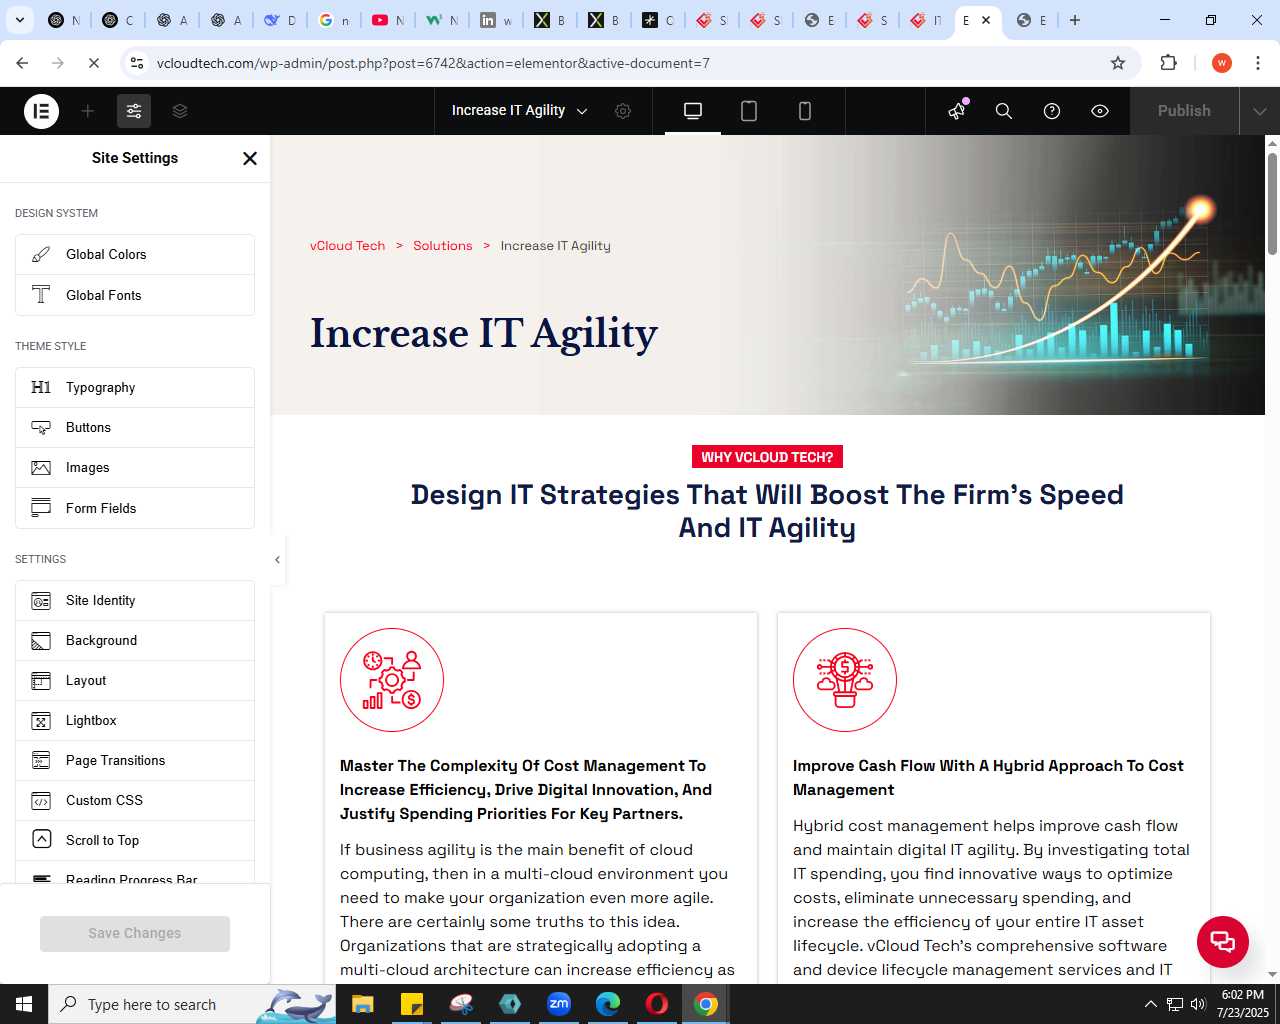
Task: Open the Elementor logo menu
Action: (41, 111)
